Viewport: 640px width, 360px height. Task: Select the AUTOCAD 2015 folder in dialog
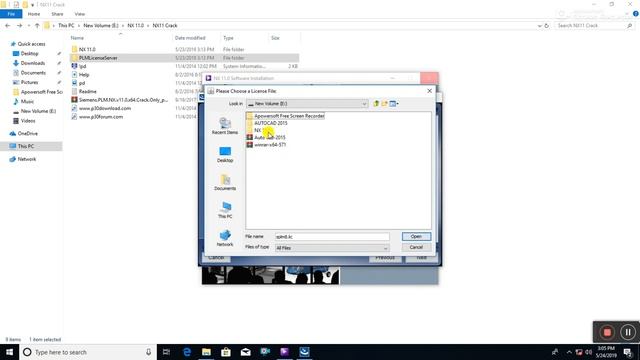[267, 123]
